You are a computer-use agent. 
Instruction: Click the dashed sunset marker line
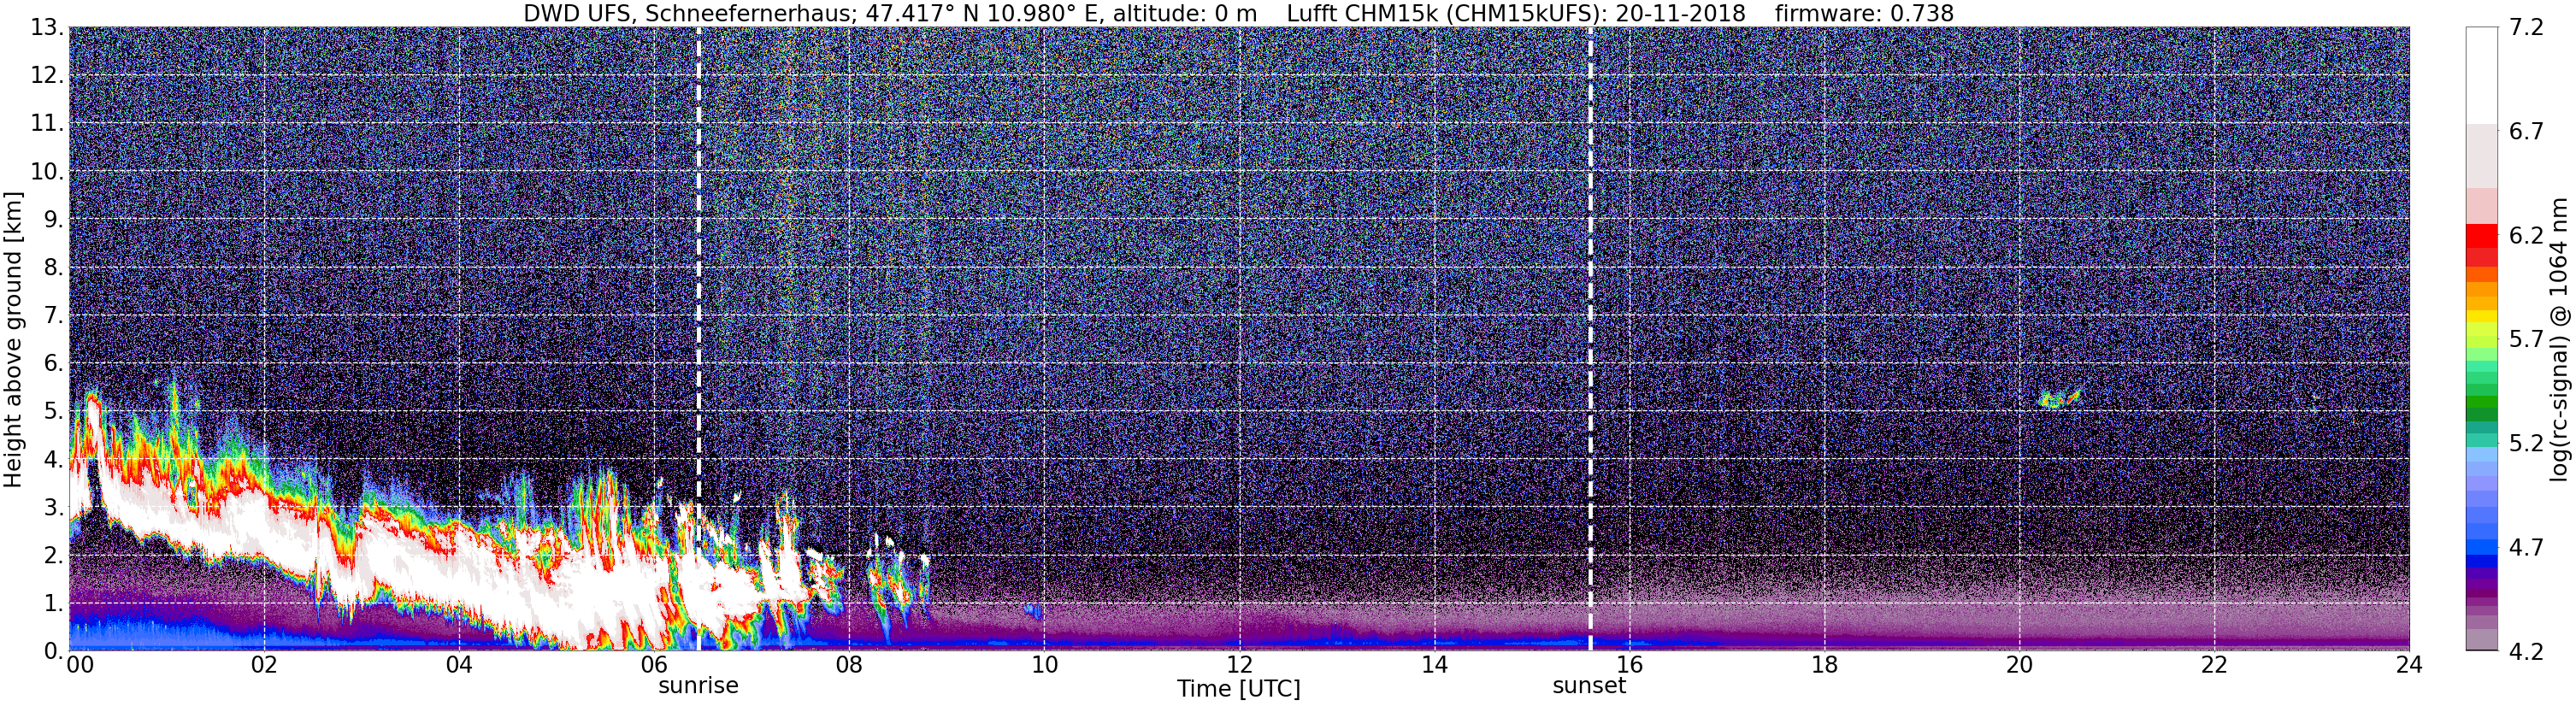point(1590,339)
